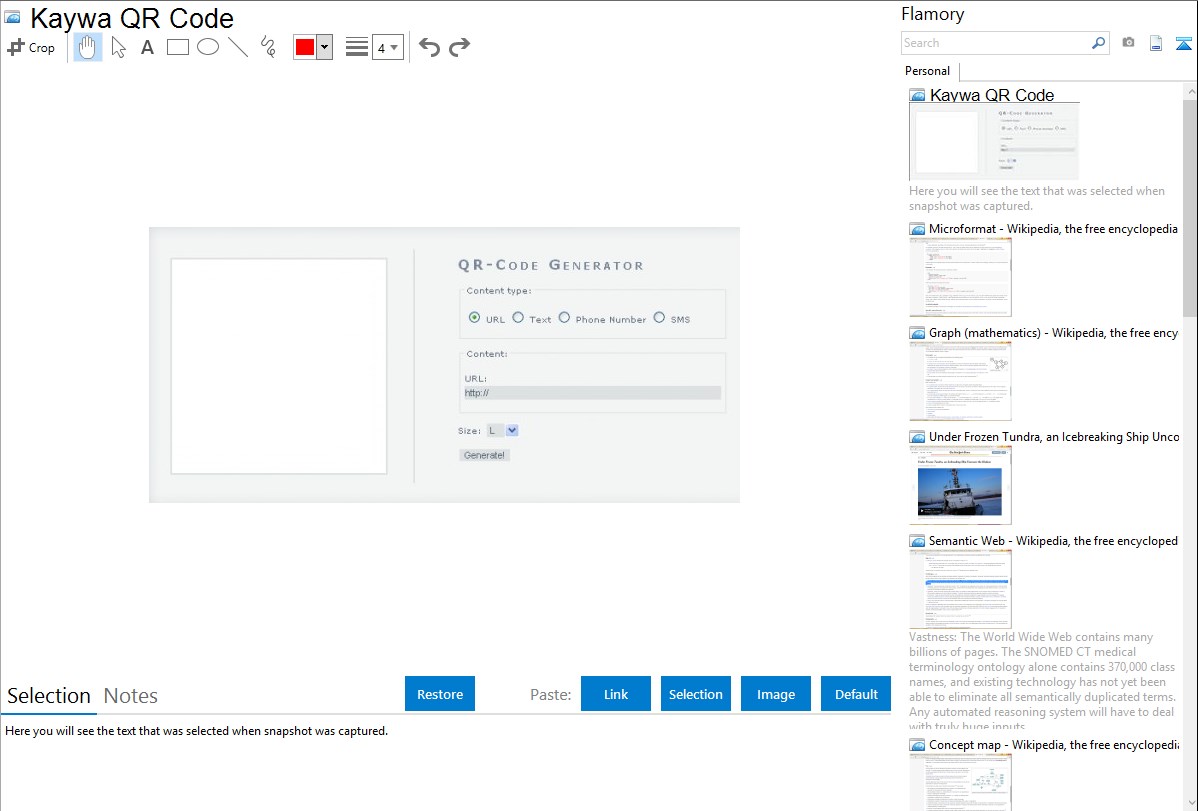
Task: Open the Semantic Web thumbnail
Action: pyautogui.click(x=960, y=589)
